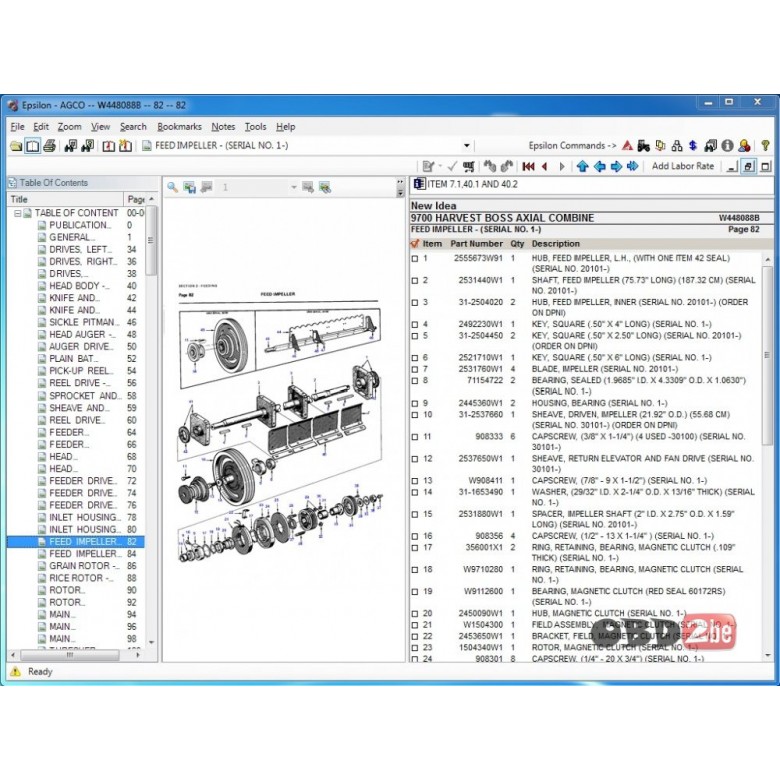The image size is (780, 780).
Task: Click the user with red badge icon
Action: 744,146
